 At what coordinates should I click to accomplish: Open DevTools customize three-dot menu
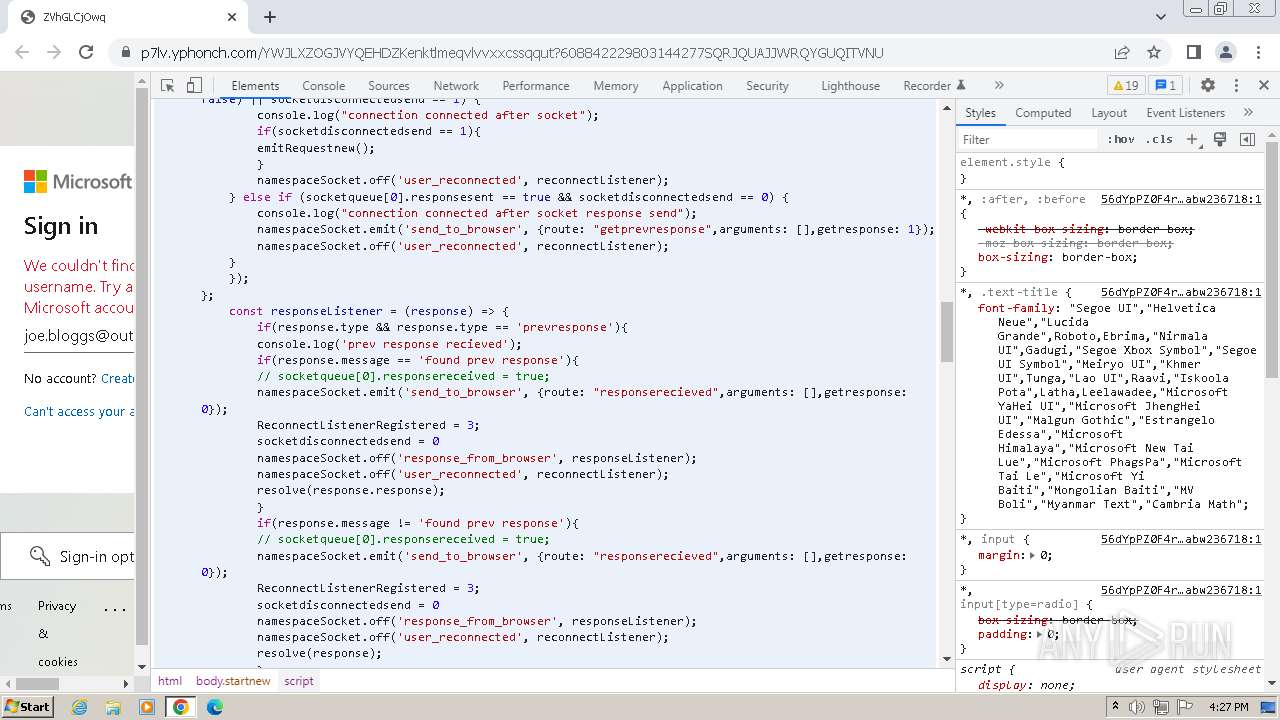[x=1236, y=86]
